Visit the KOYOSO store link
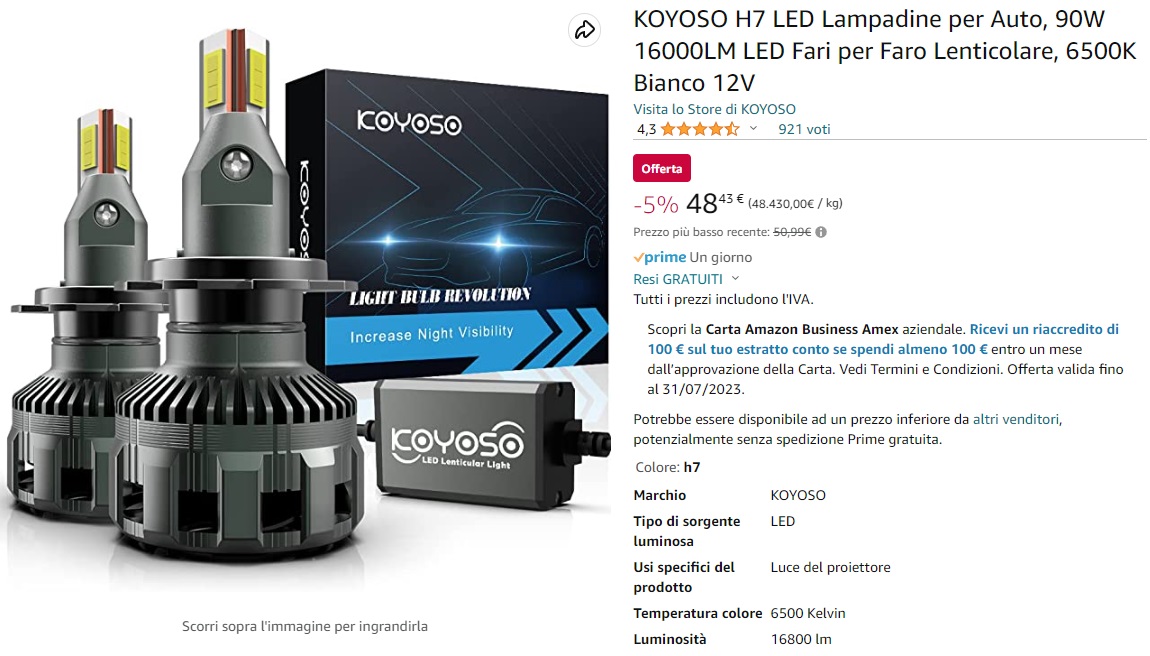The height and width of the screenshot is (656, 1150). 714,109
